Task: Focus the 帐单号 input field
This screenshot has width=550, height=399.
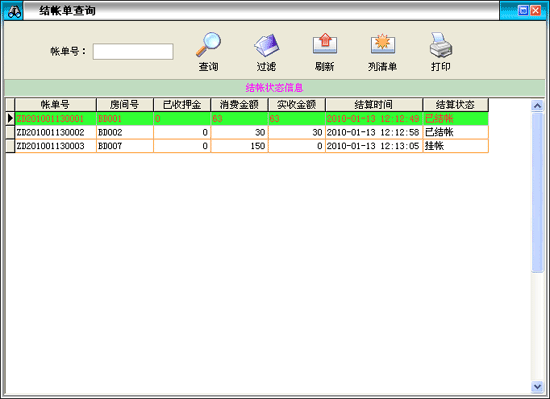Action: 133,52
